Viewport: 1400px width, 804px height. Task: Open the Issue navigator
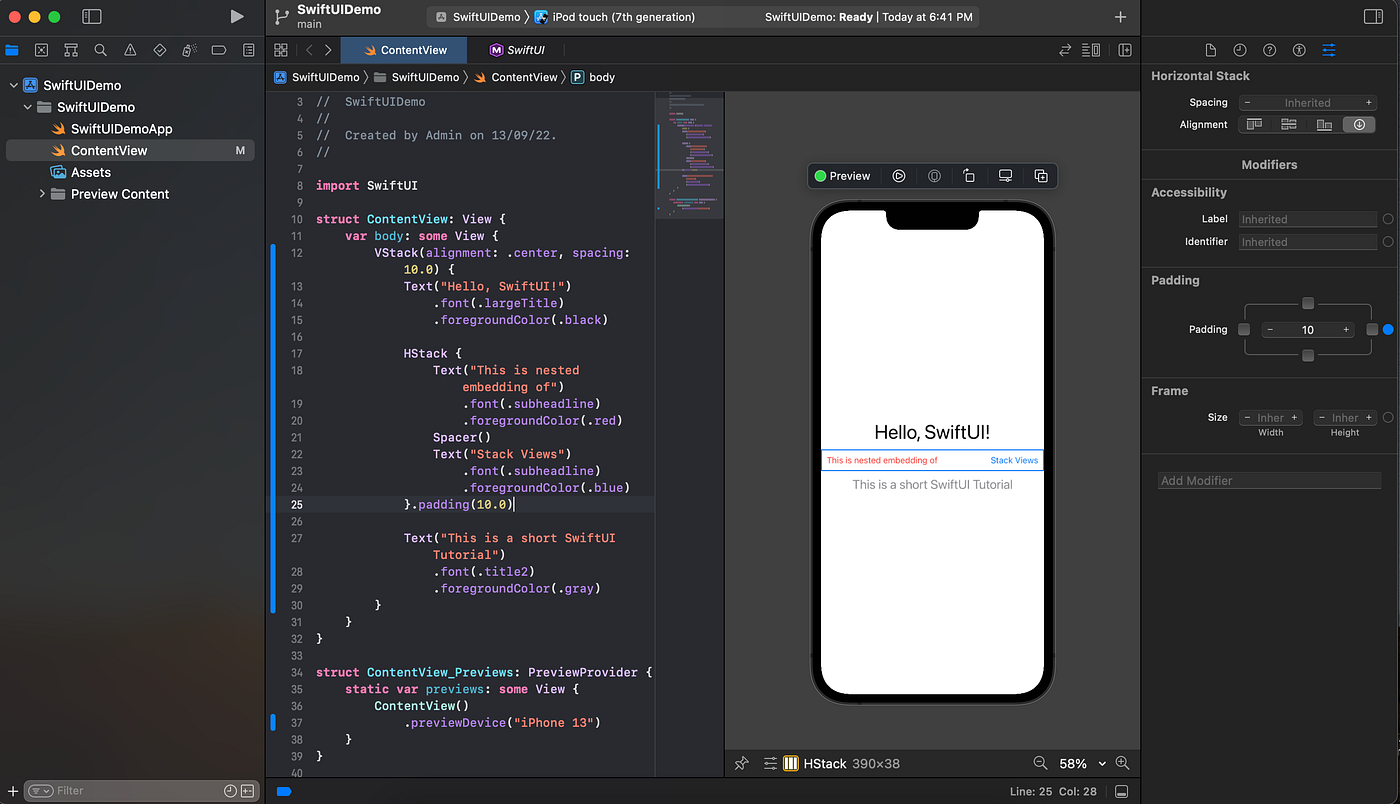[131, 49]
